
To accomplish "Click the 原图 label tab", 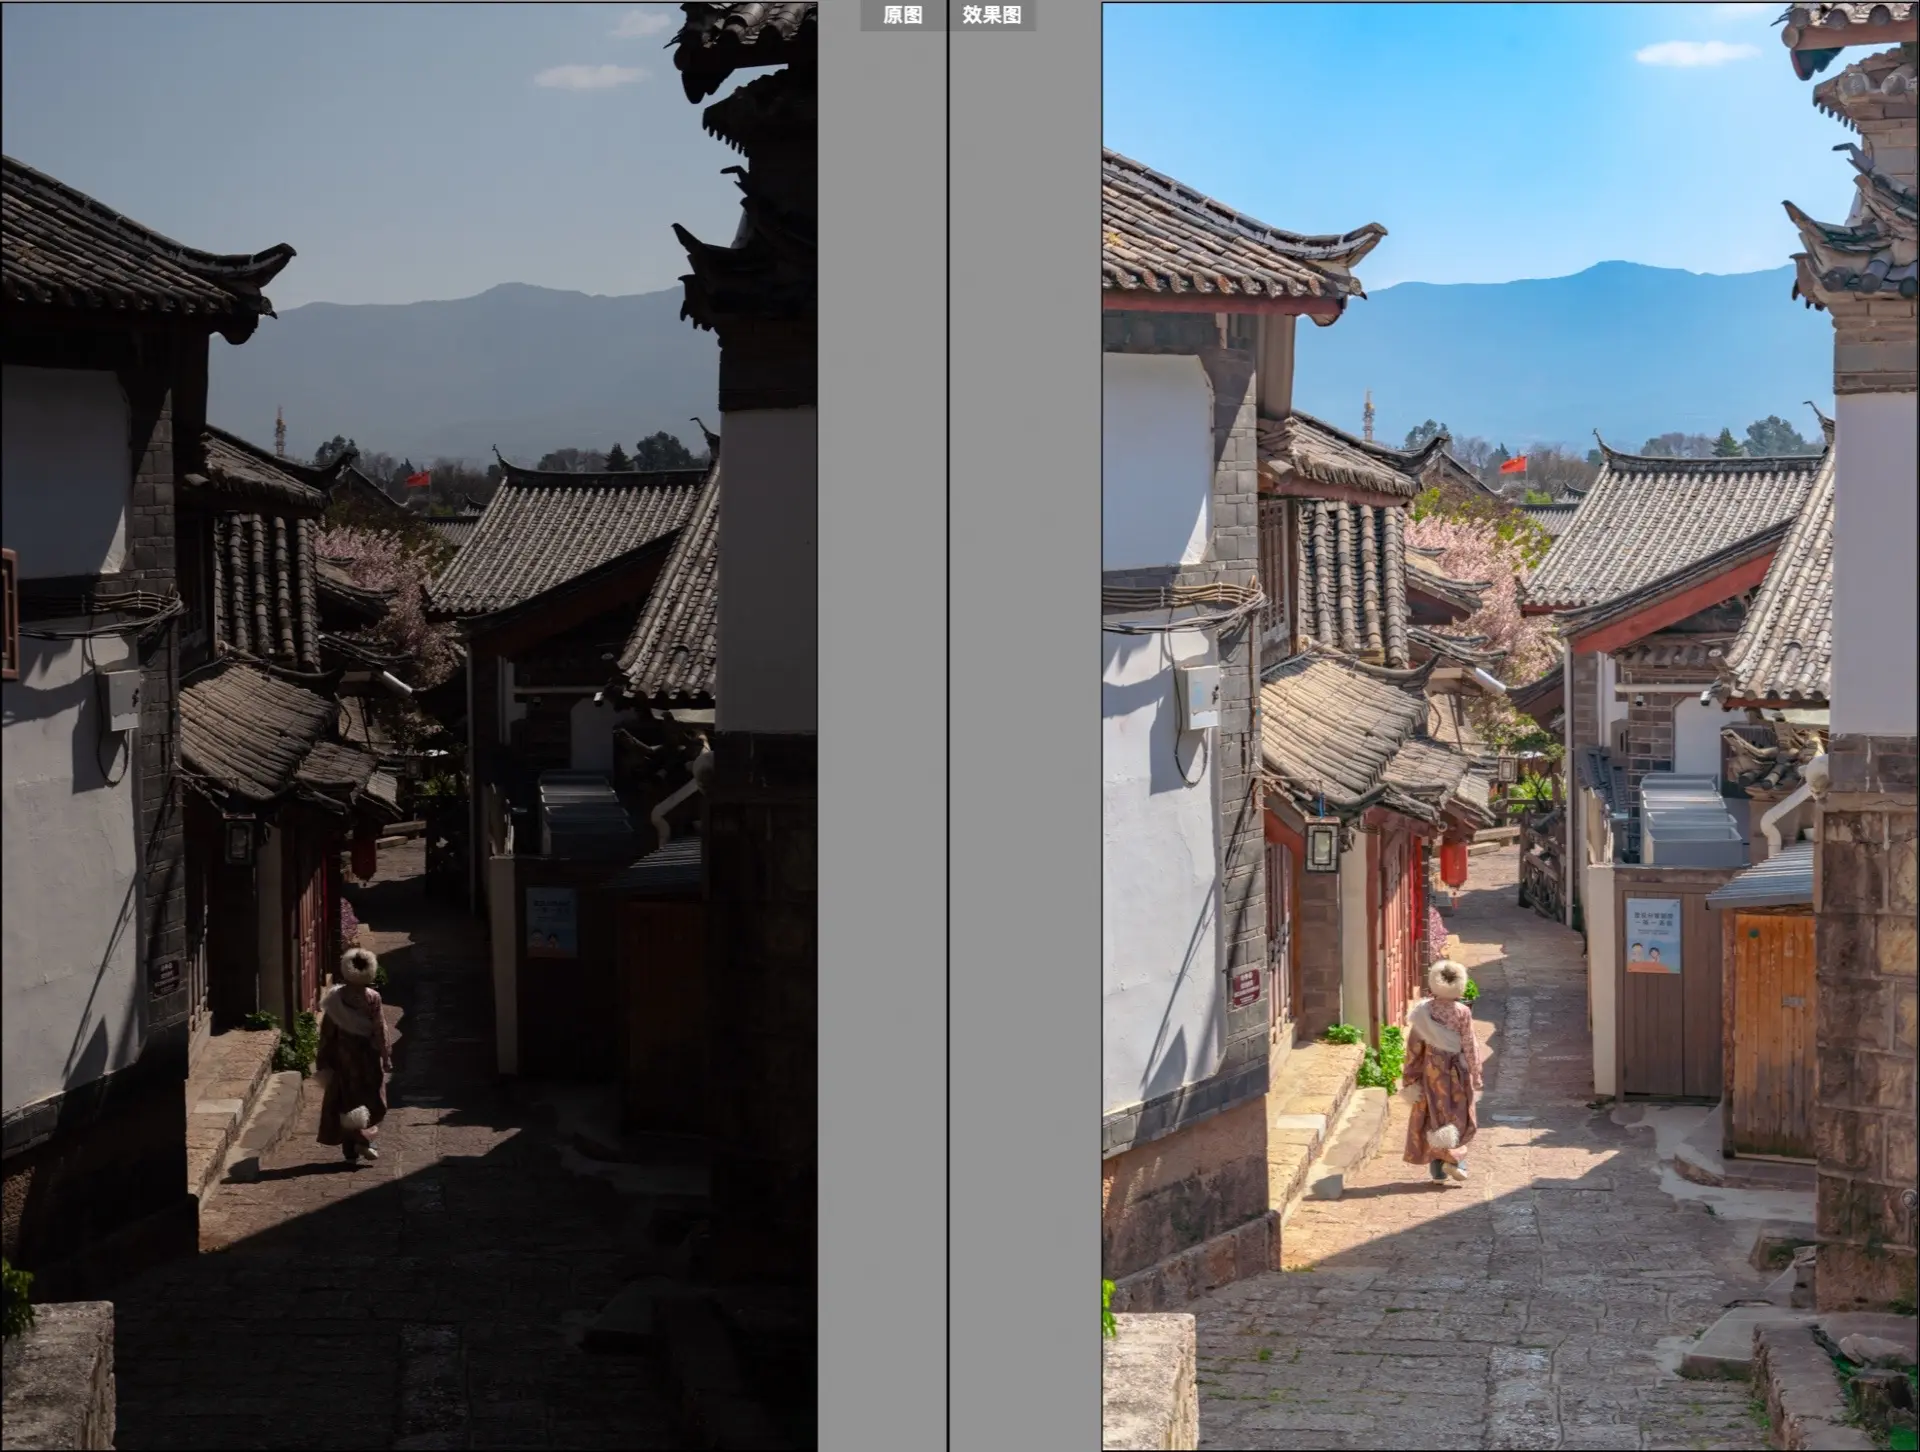I will pos(902,15).
